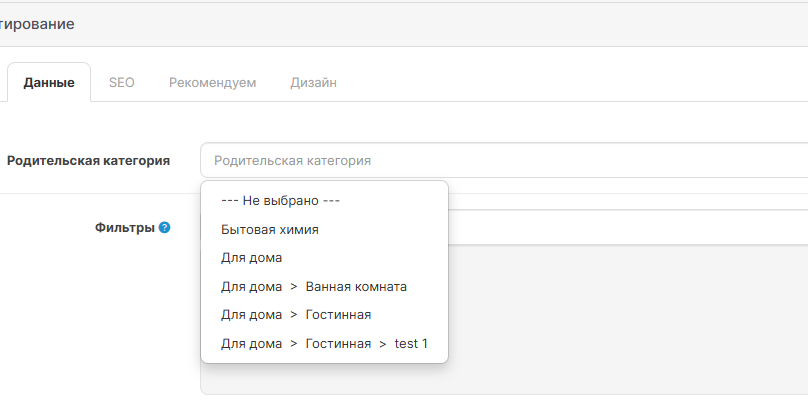Image resolution: width=808 pixels, height=418 pixels.
Task: Click the help icon next to Фильтры
Action: pos(165,228)
